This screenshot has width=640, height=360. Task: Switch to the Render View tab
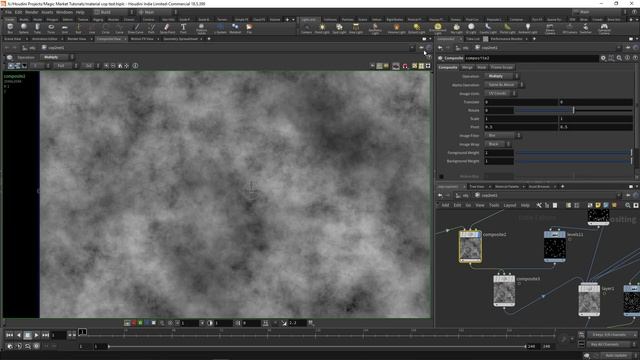pyautogui.click(x=77, y=39)
